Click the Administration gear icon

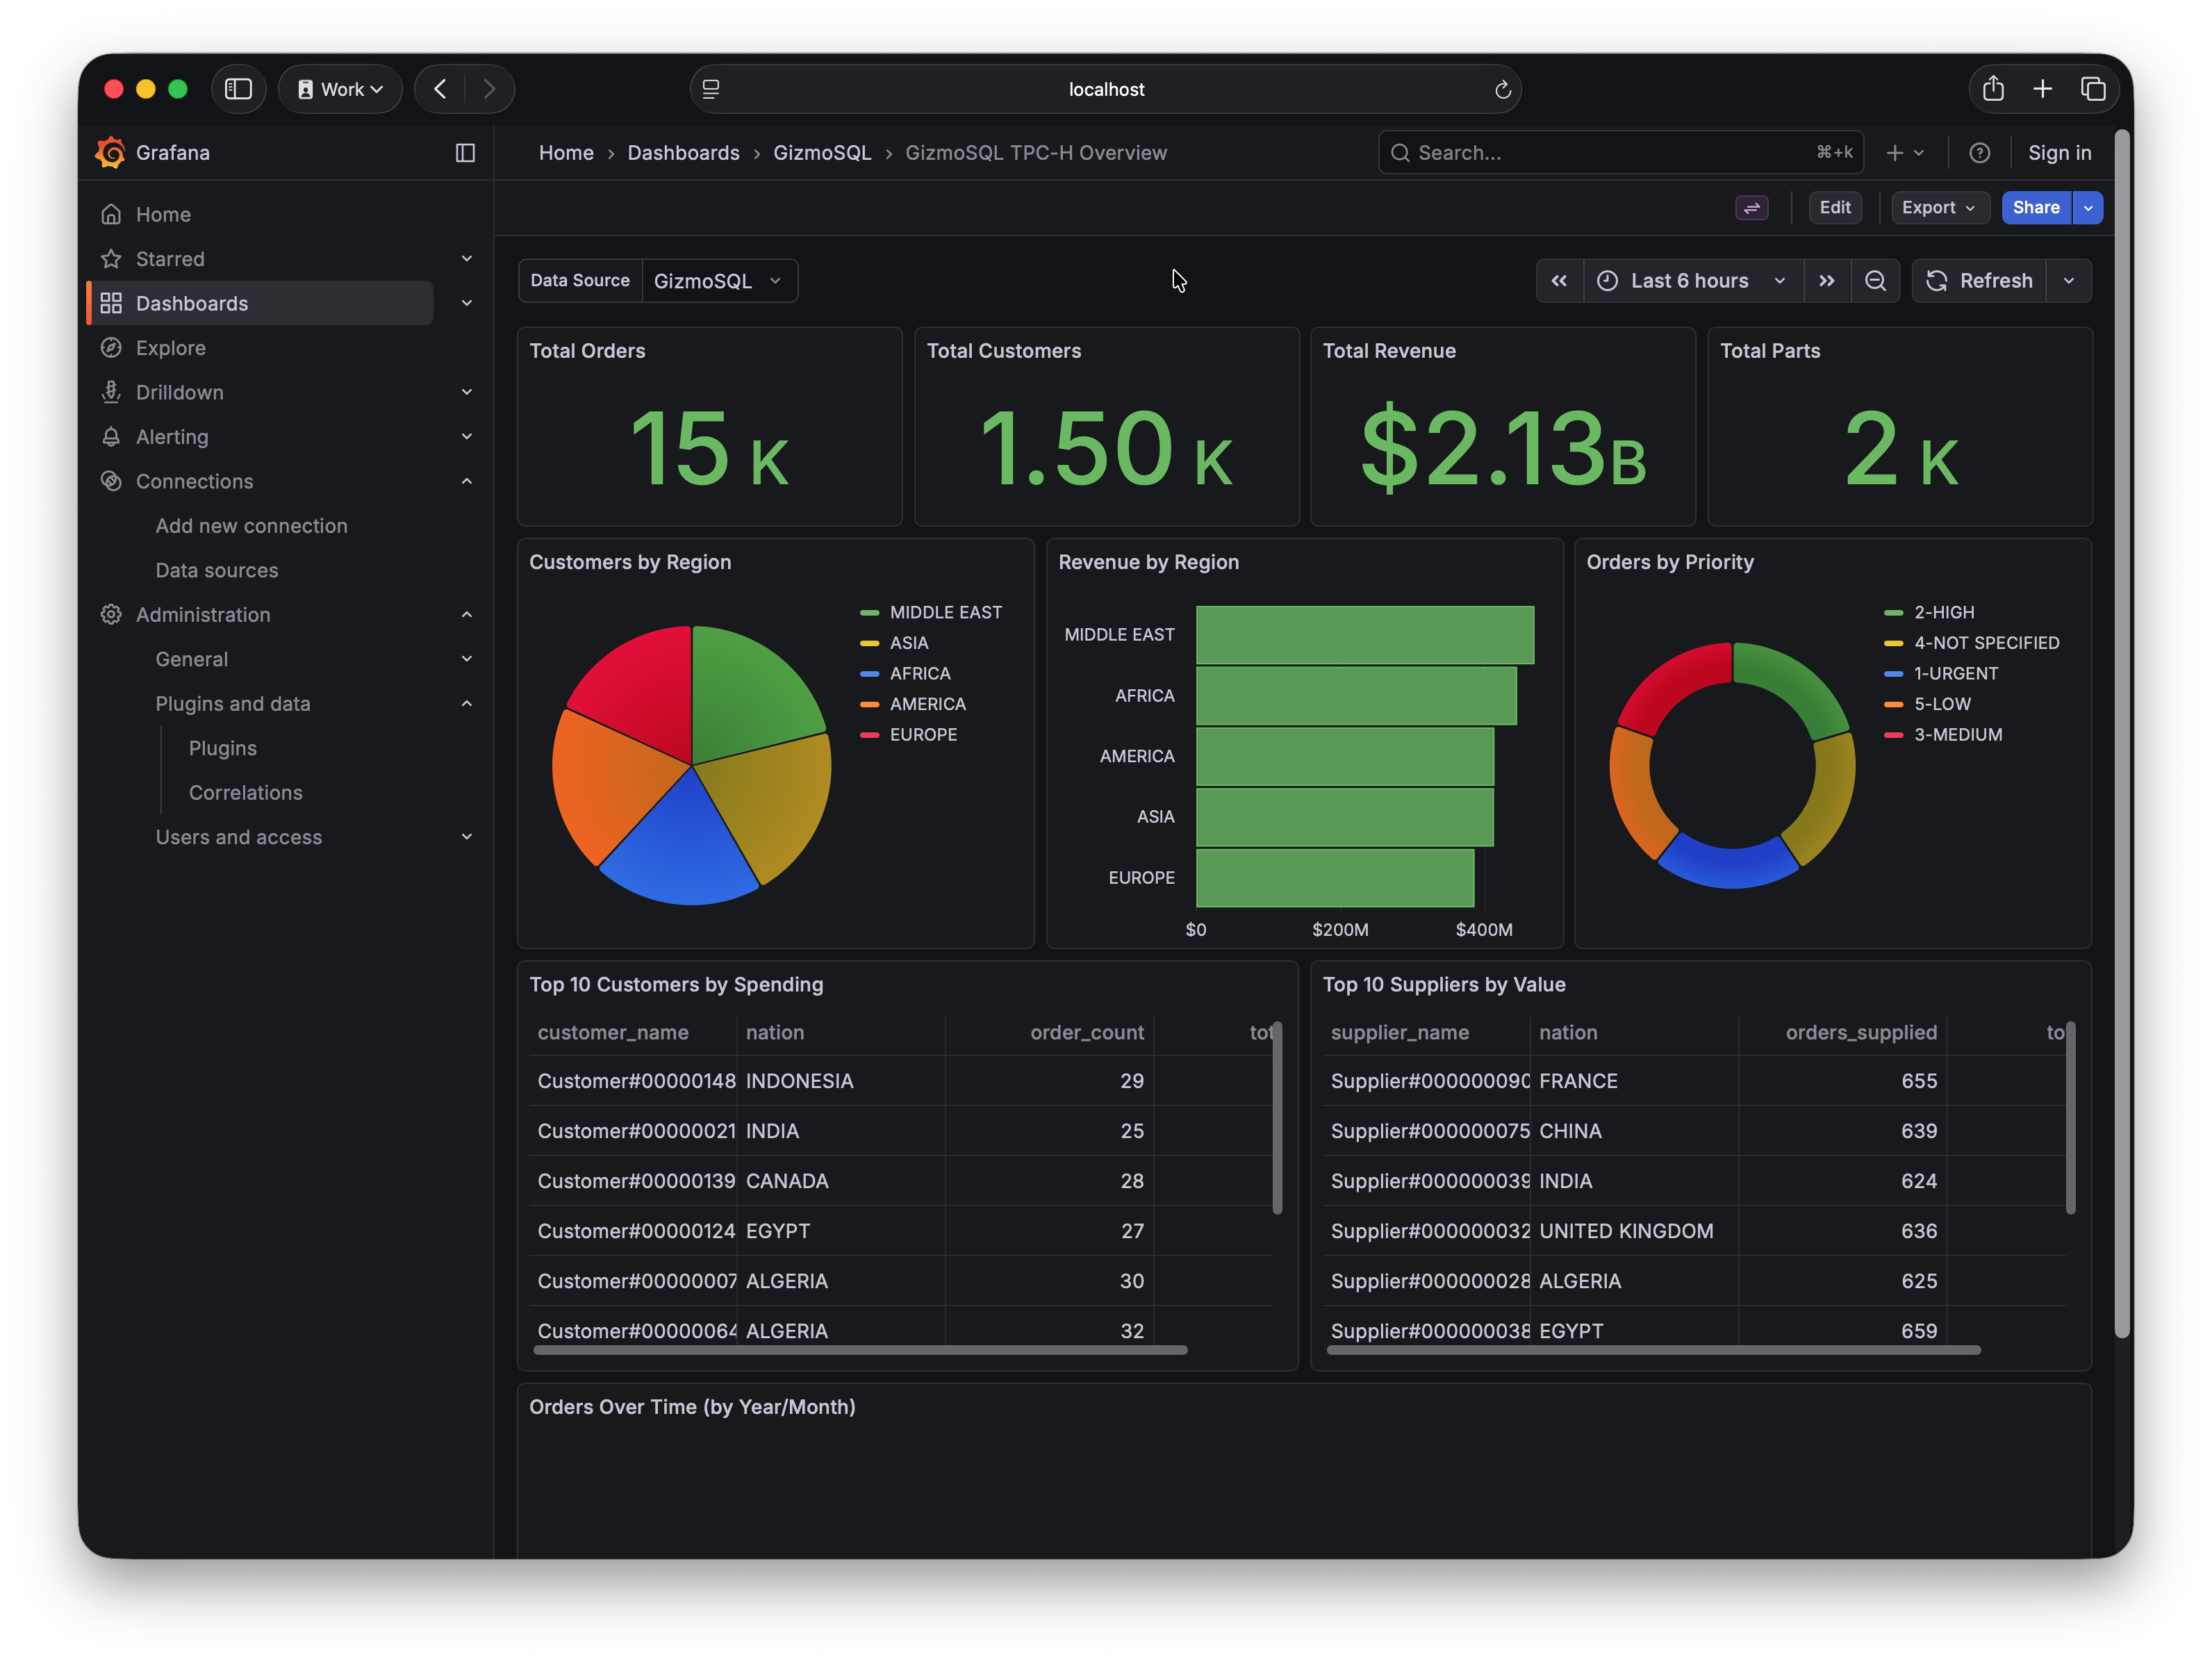pyautogui.click(x=111, y=615)
